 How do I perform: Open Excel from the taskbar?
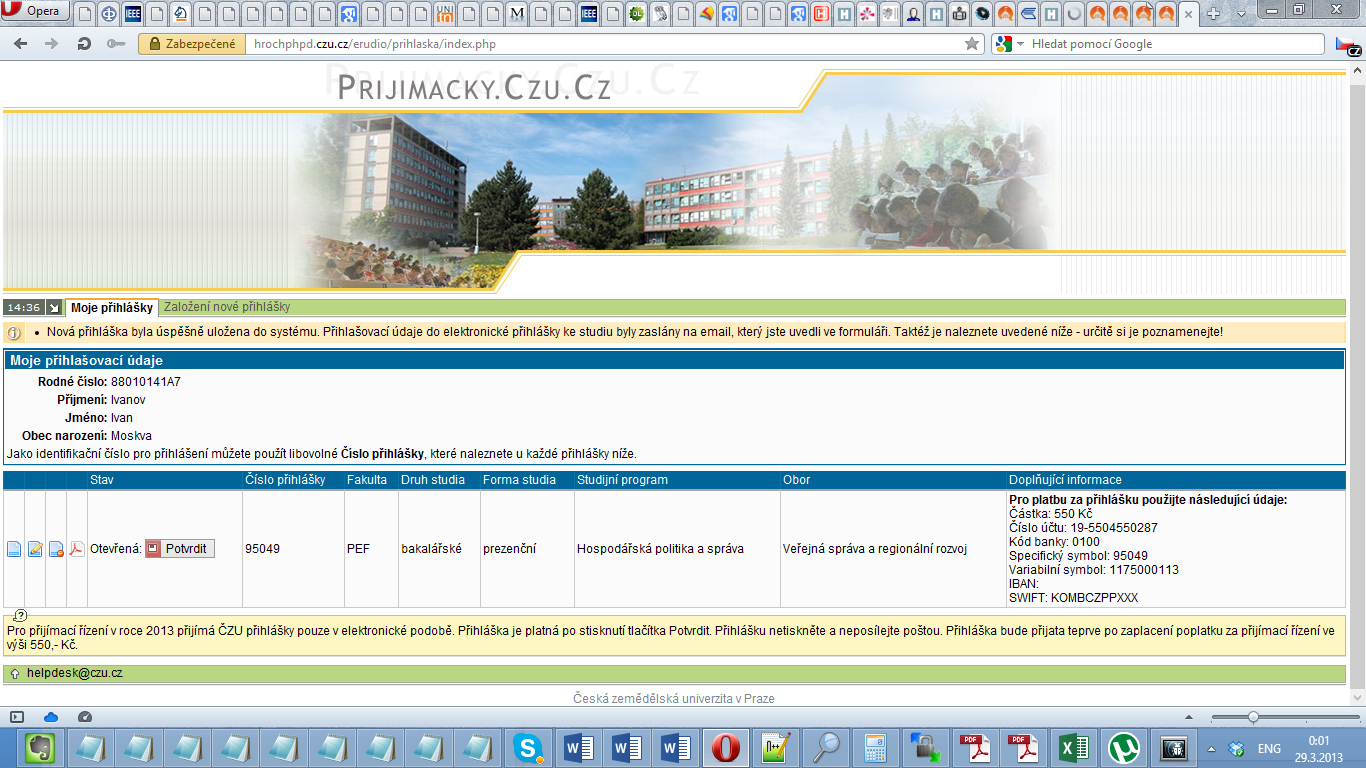point(1074,747)
